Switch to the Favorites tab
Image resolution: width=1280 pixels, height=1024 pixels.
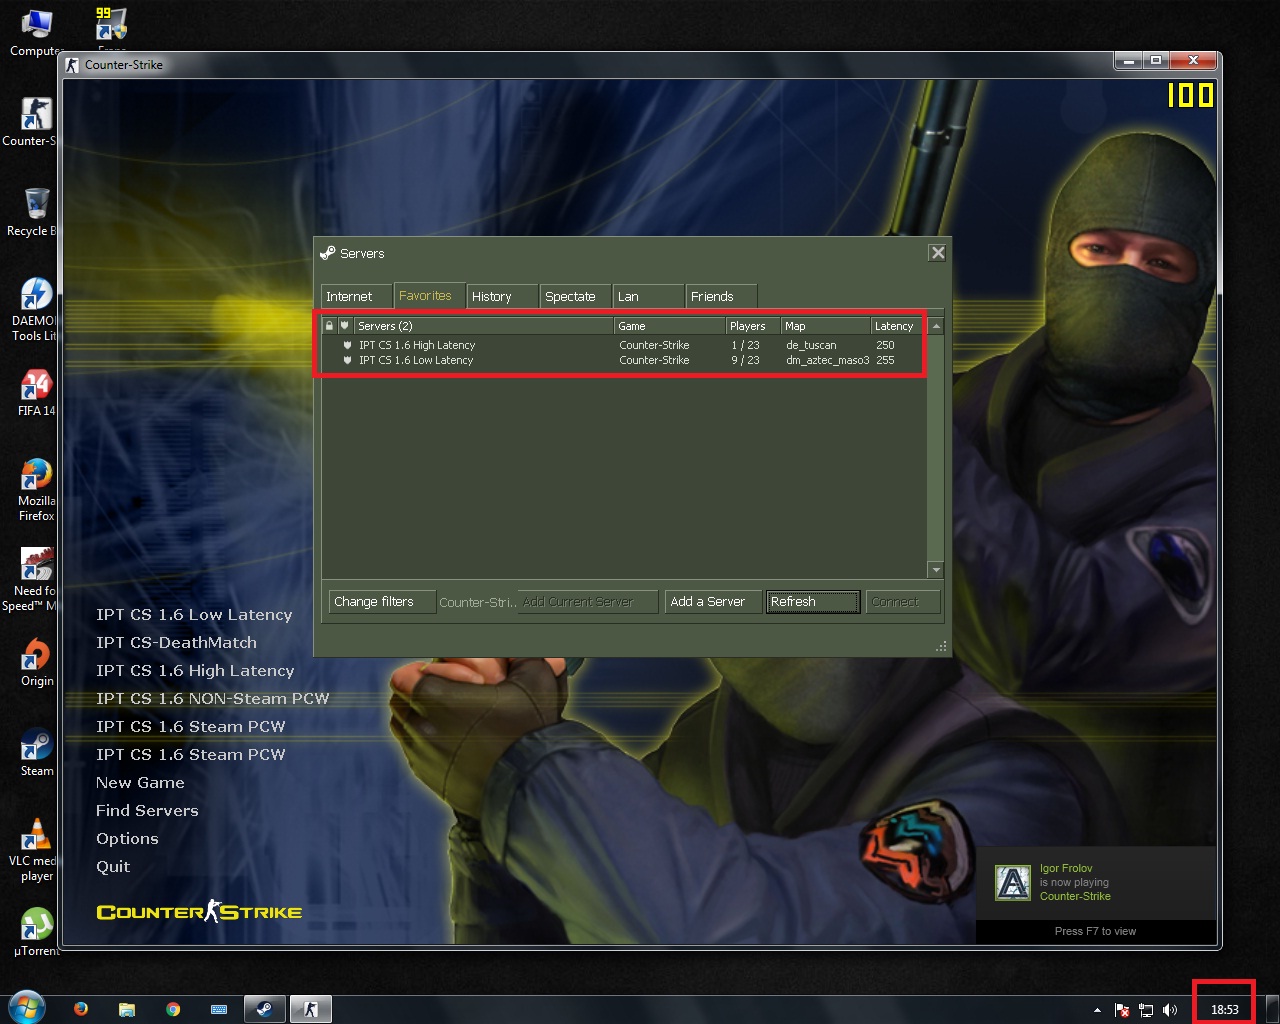click(x=429, y=295)
